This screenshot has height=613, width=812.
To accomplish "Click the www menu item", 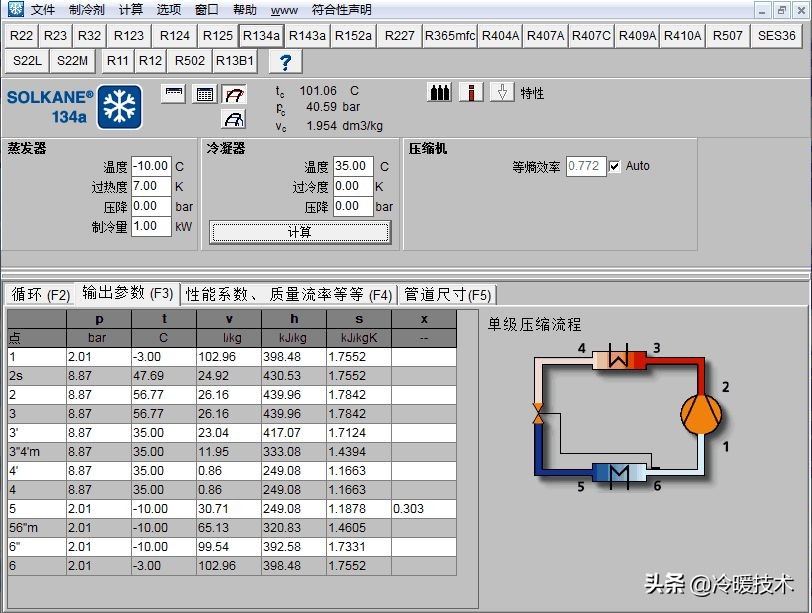I will click(285, 9).
